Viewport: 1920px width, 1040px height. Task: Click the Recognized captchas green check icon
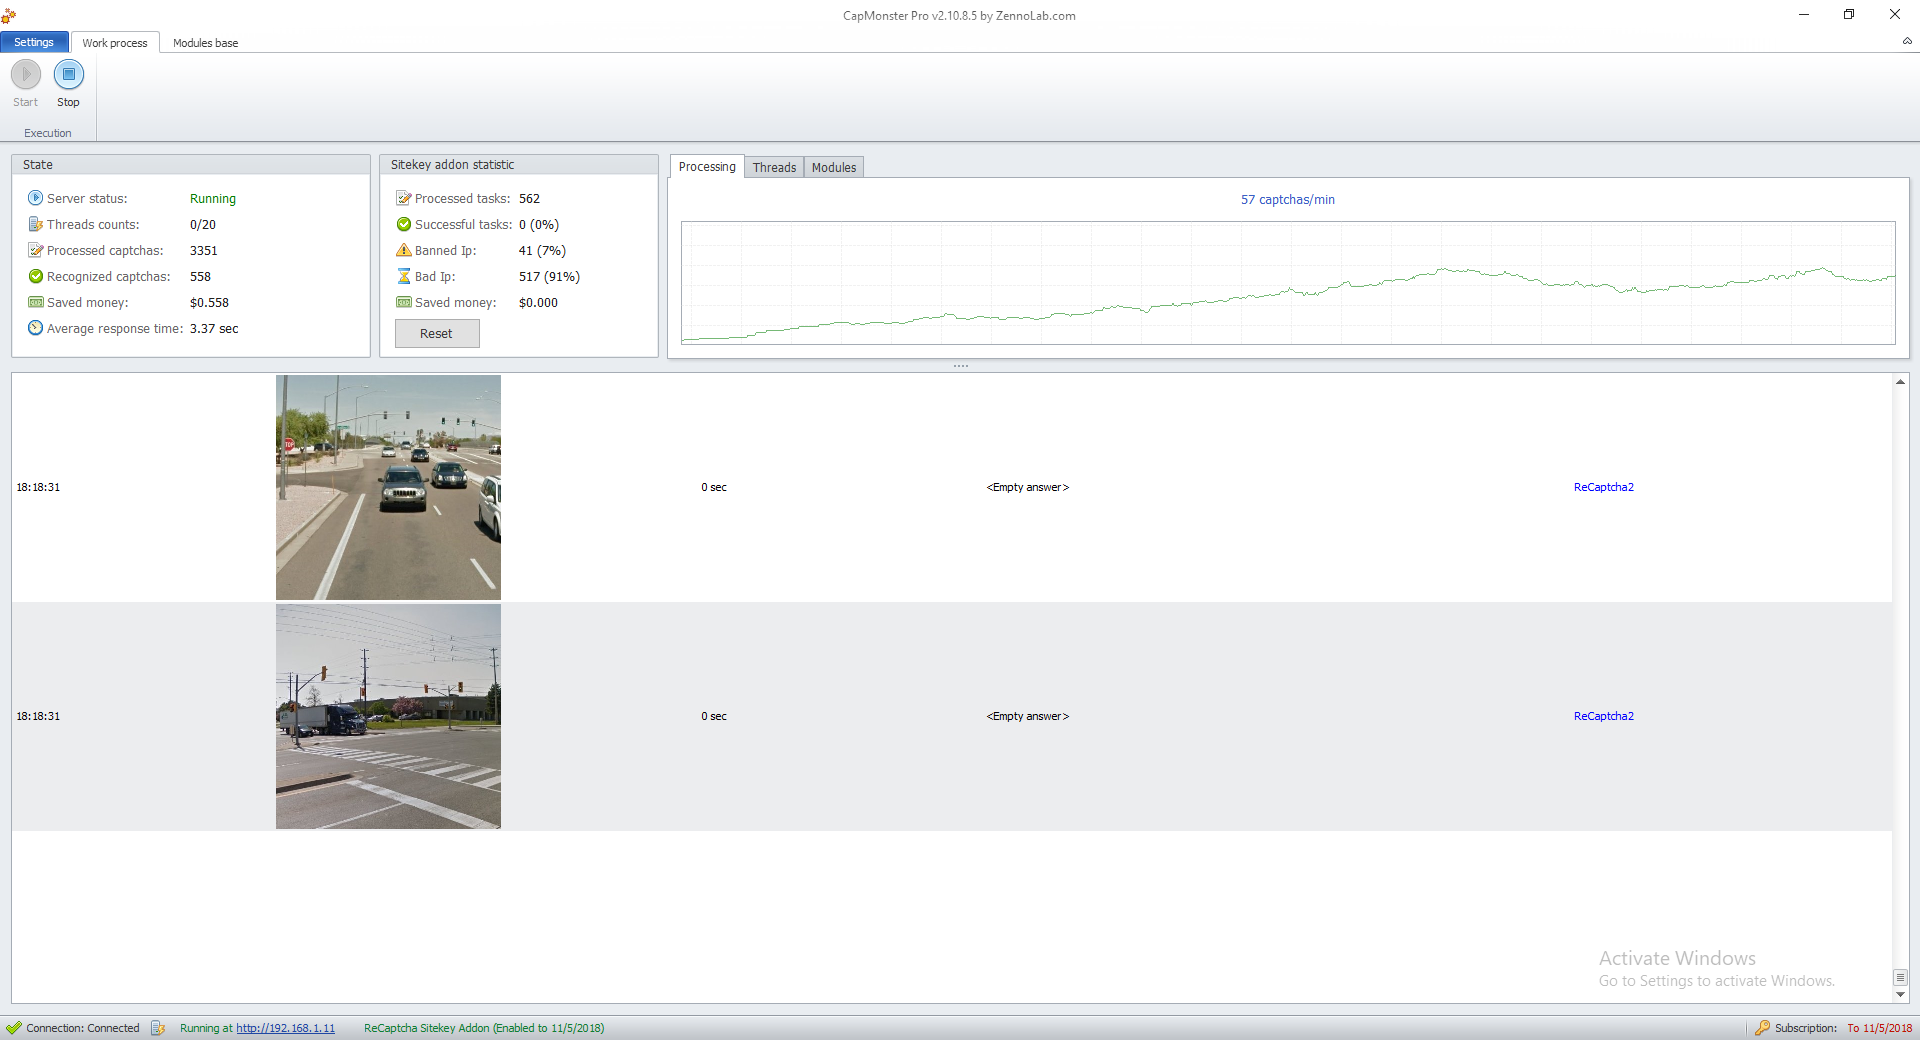point(35,276)
